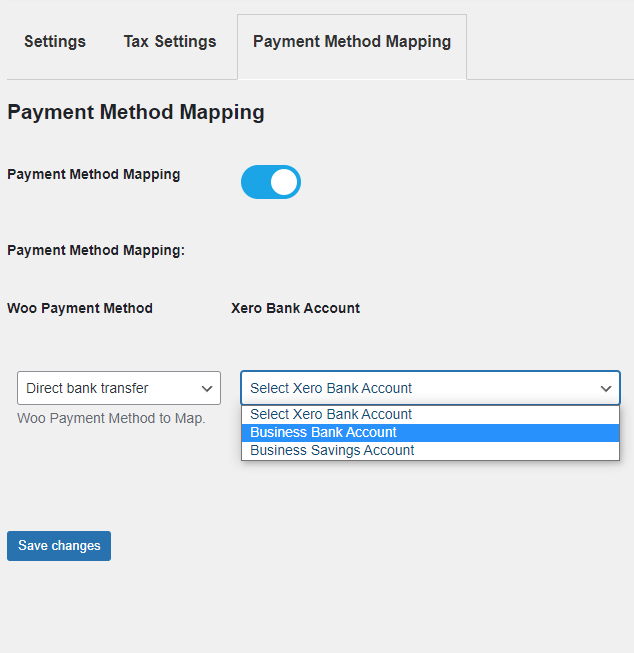
Task: Click the Woo Payment Method column heading
Action: click(x=80, y=308)
